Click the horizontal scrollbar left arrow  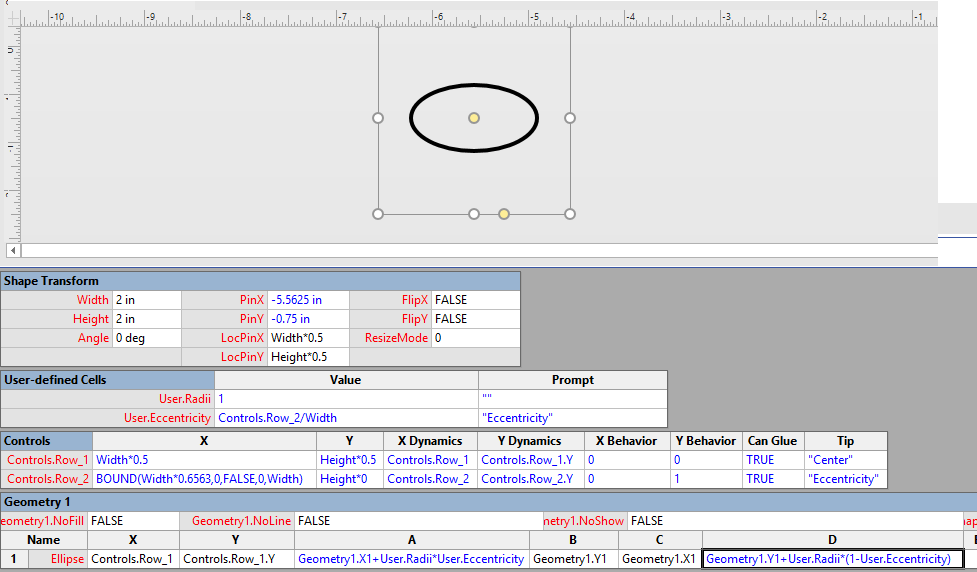(13, 250)
